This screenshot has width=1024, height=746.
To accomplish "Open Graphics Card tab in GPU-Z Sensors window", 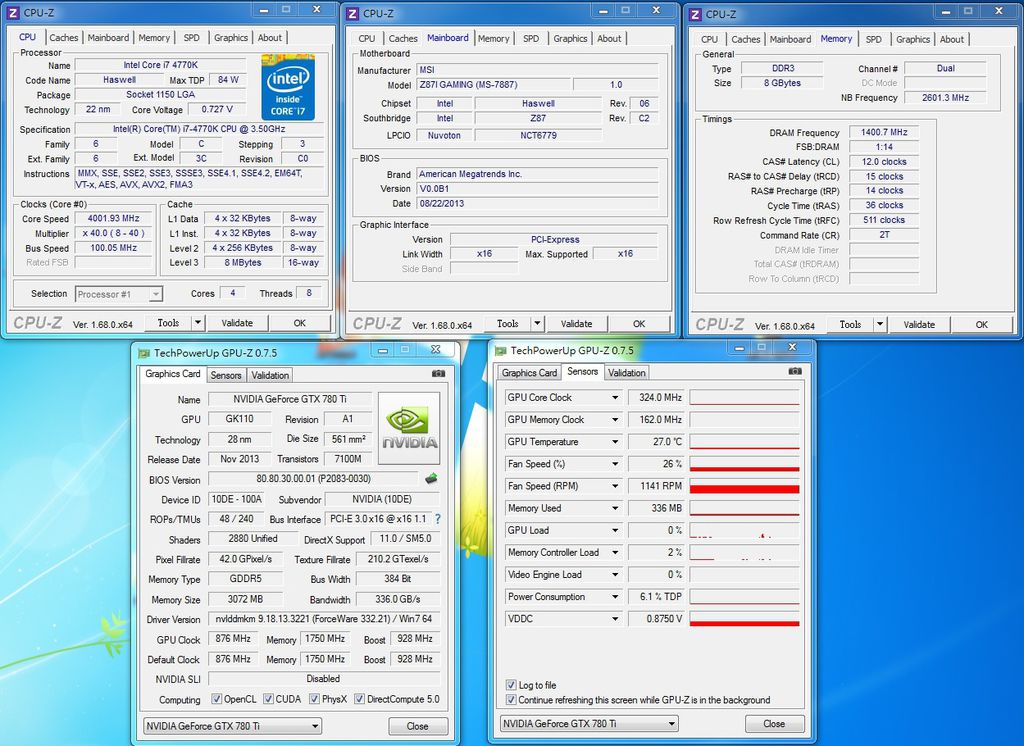I will click(x=529, y=373).
